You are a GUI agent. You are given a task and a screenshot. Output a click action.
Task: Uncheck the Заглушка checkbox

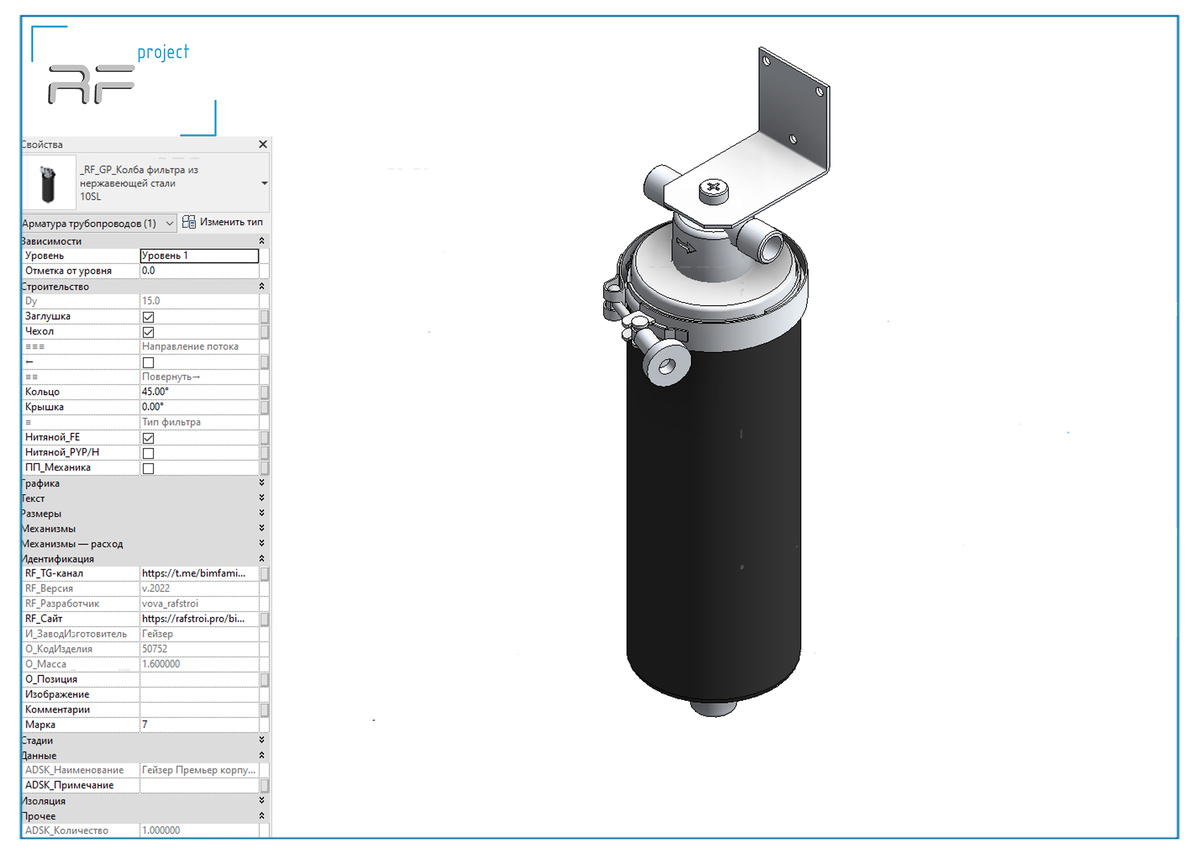tap(148, 317)
